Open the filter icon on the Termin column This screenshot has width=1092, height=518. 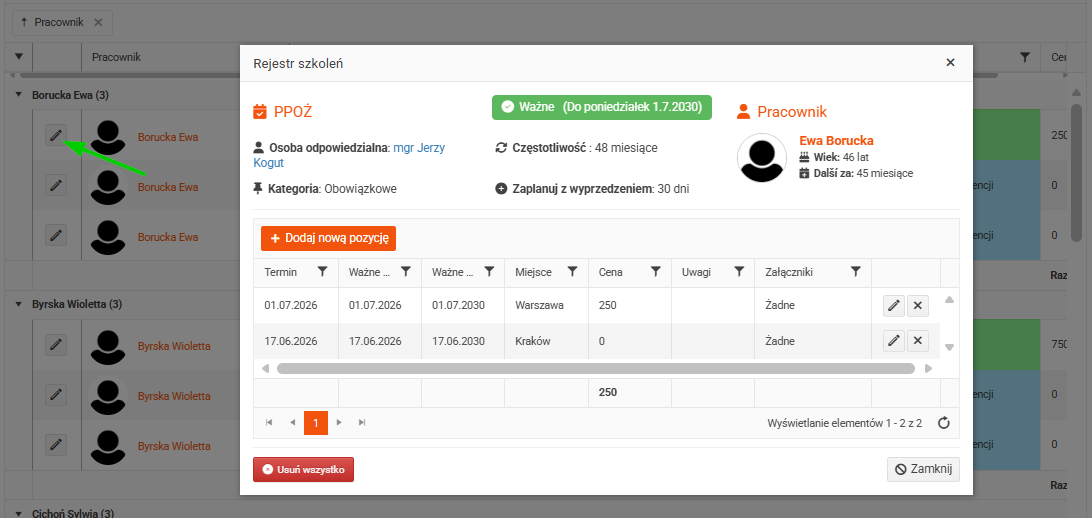[x=322, y=272]
